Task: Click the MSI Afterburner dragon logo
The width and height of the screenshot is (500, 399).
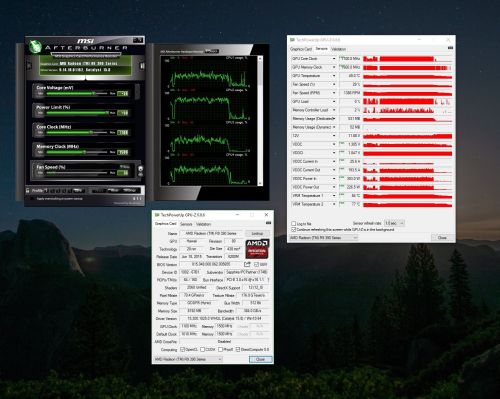Action: pyautogui.click(x=34, y=46)
